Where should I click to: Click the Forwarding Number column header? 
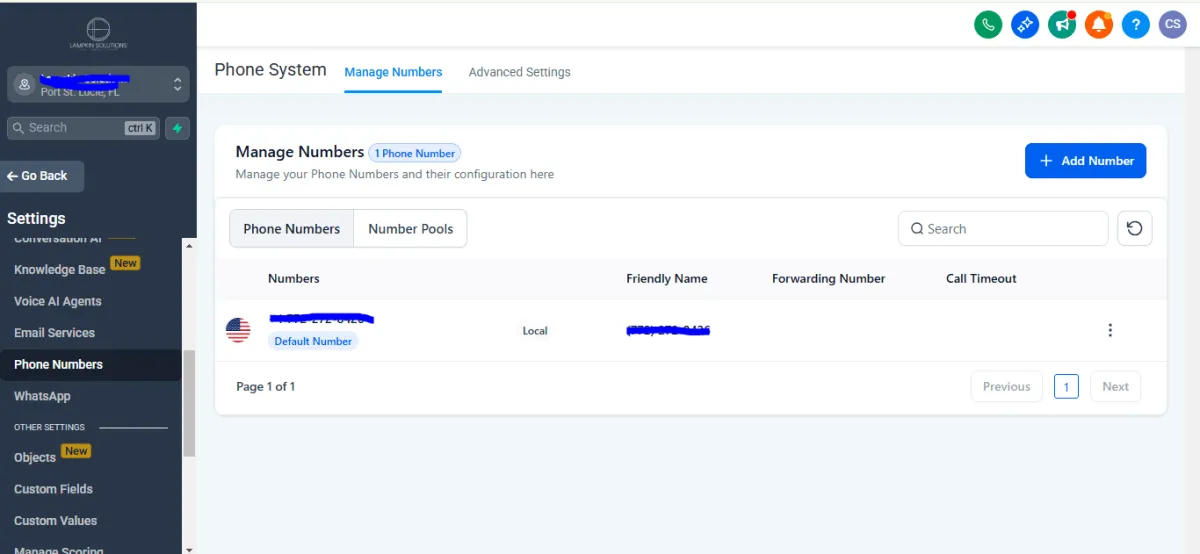pyautogui.click(x=829, y=279)
